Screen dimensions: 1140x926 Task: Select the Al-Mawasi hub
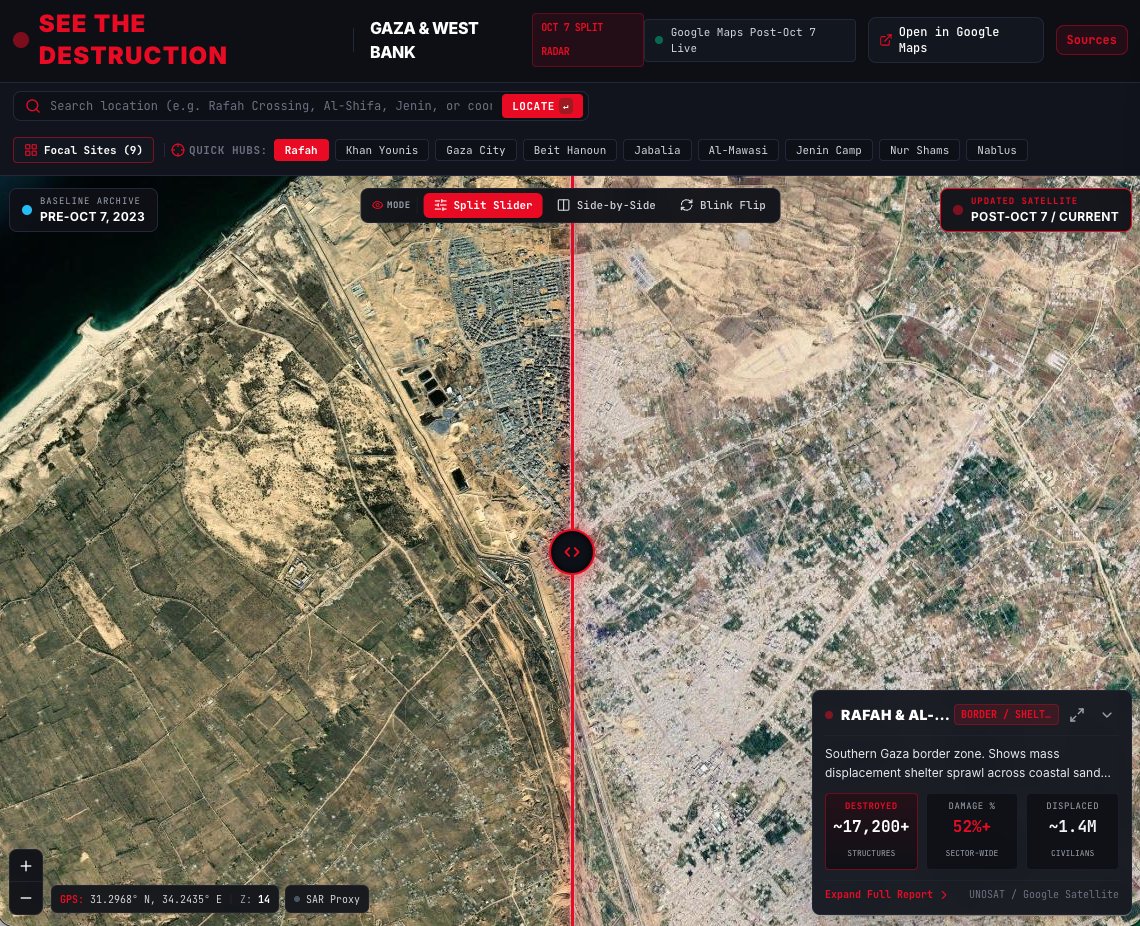pyautogui.click(x=738, y=150)
